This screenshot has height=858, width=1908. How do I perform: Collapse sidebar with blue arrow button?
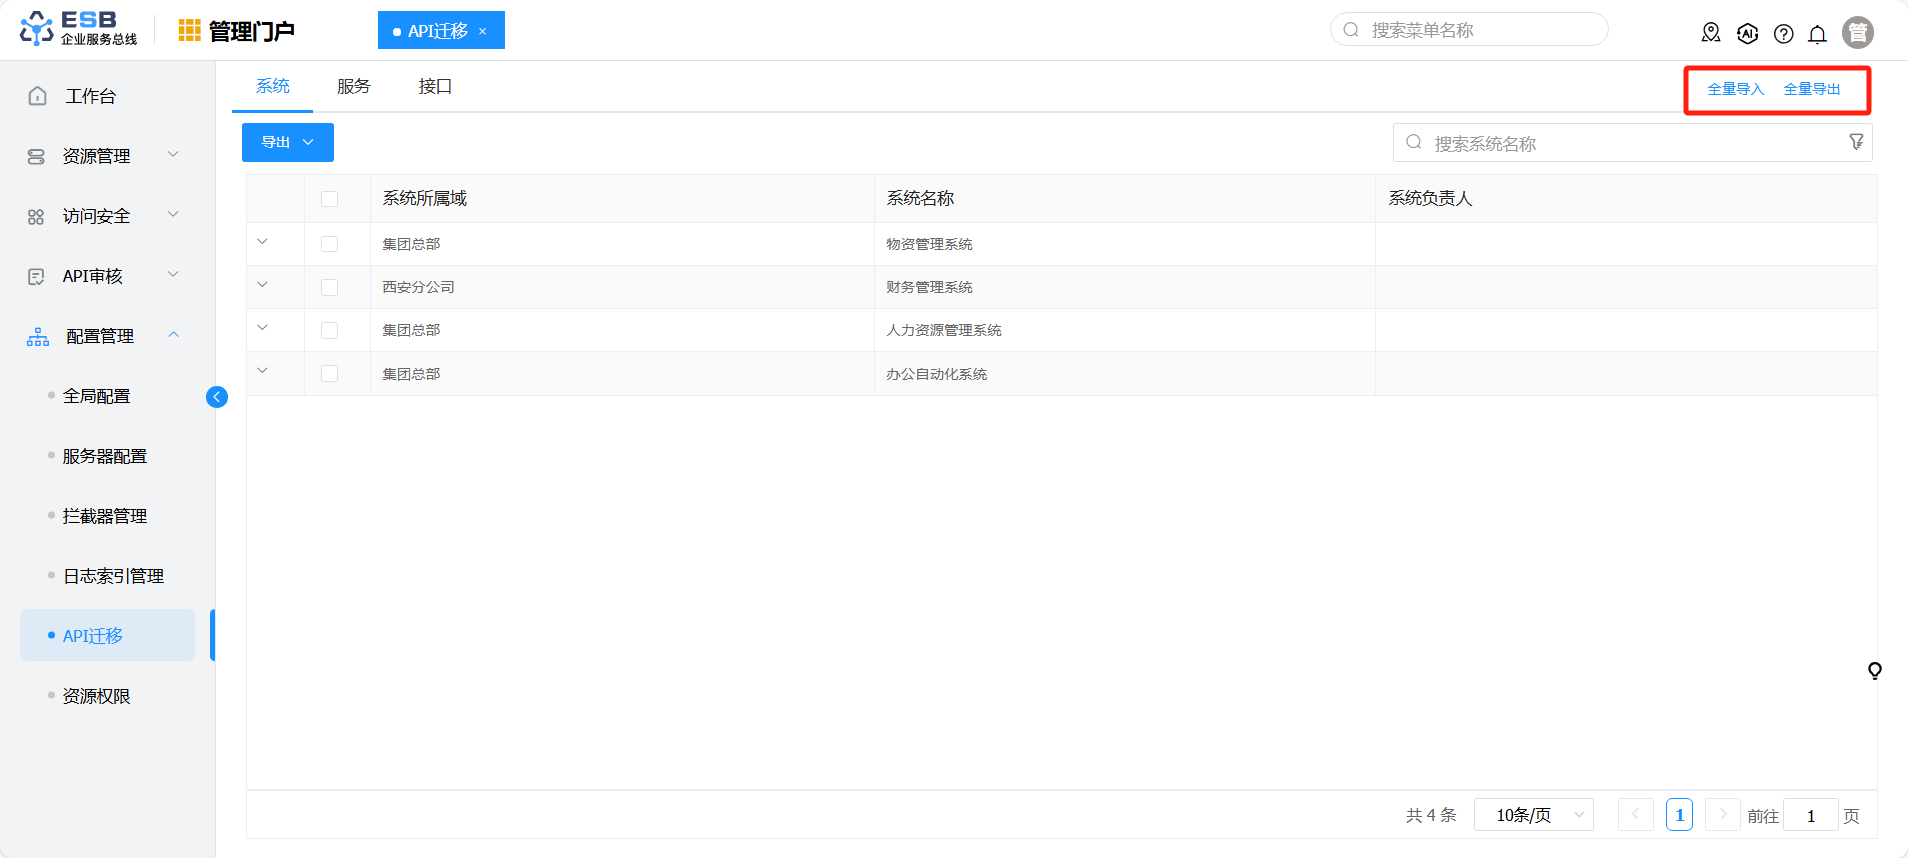tap(217, 397)
